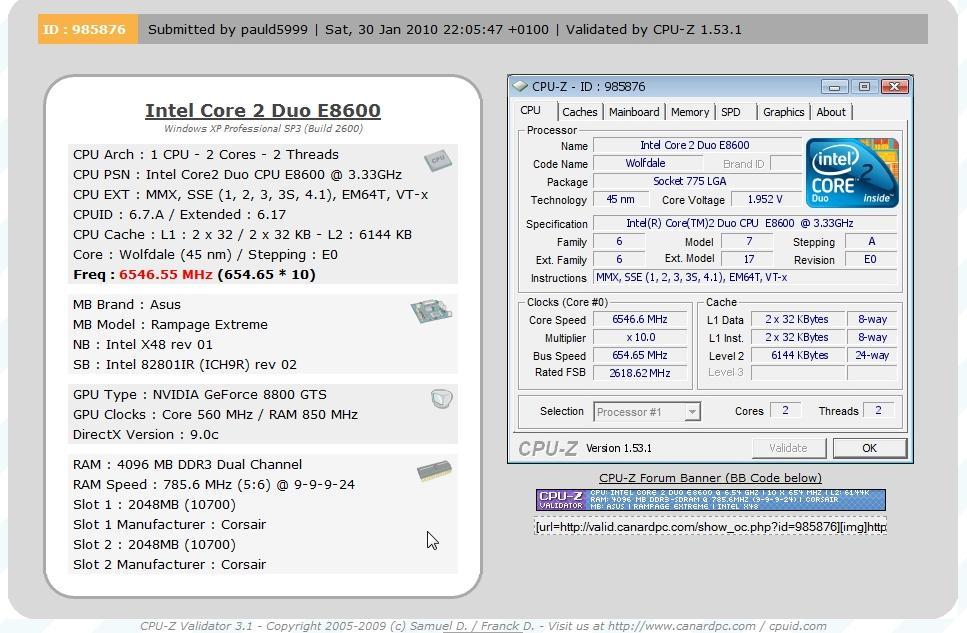
Task: Click the Core Speed value 6546.6 MHz
Action: pos(640,319)
